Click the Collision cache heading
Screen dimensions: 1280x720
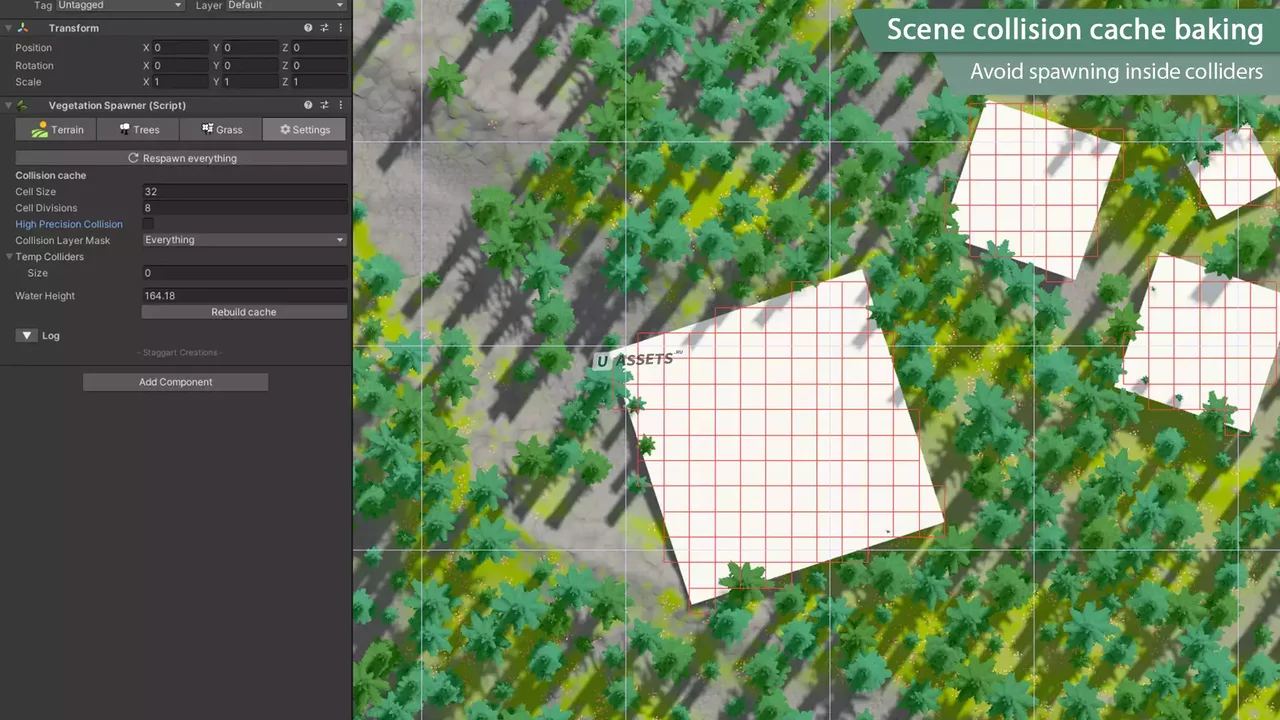51,176
